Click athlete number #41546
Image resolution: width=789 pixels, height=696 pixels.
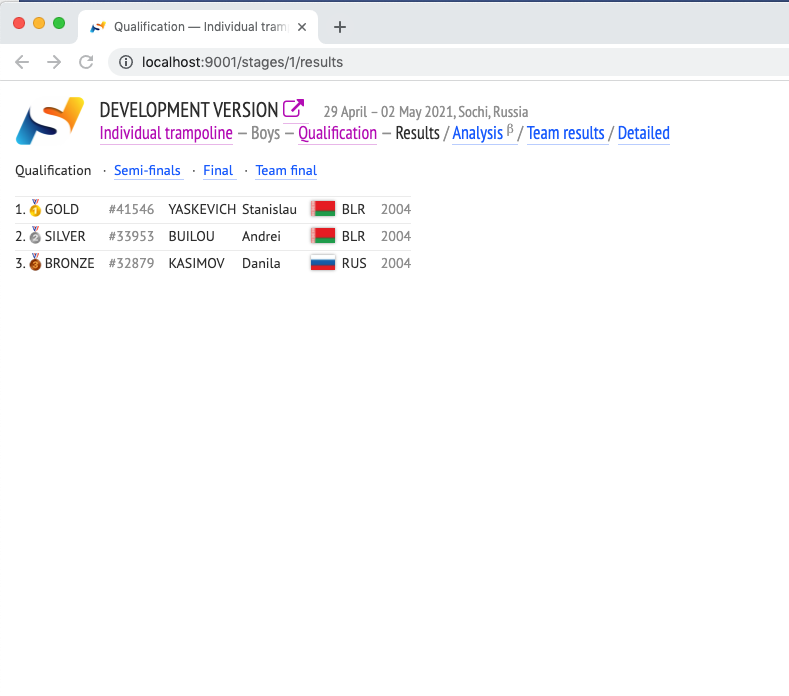tap(131, 209)
